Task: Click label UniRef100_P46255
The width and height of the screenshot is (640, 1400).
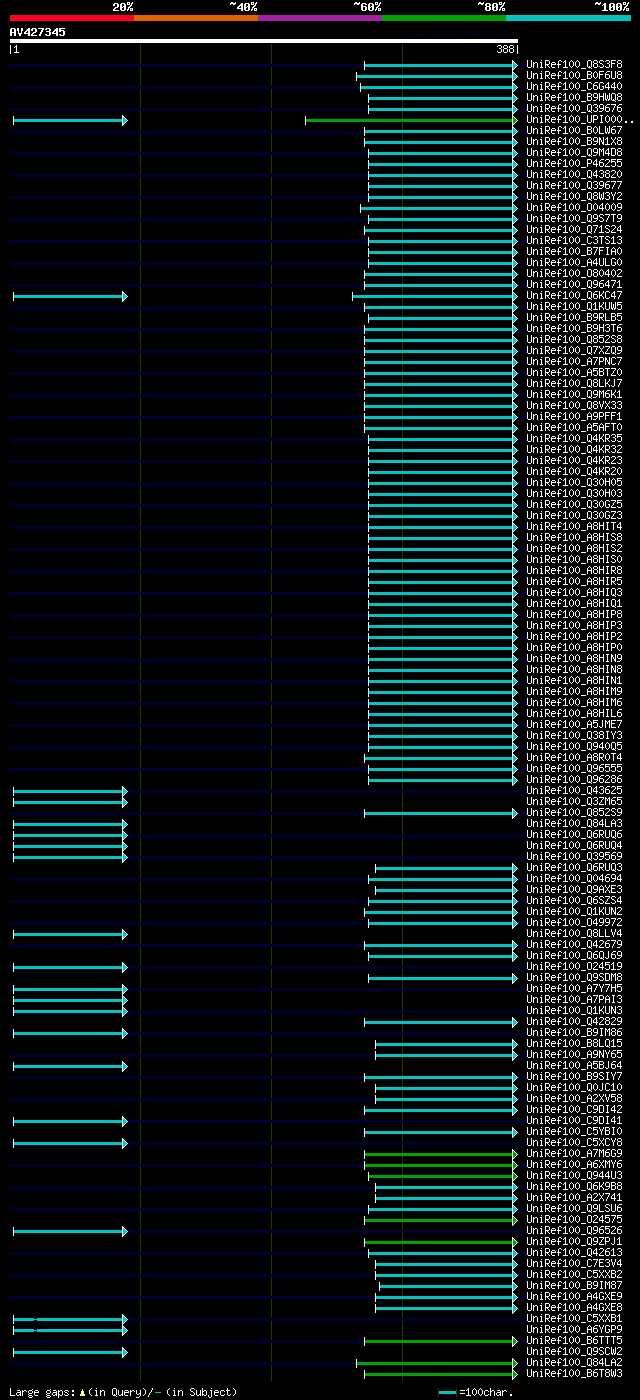Action: click(x=574, y=163)
